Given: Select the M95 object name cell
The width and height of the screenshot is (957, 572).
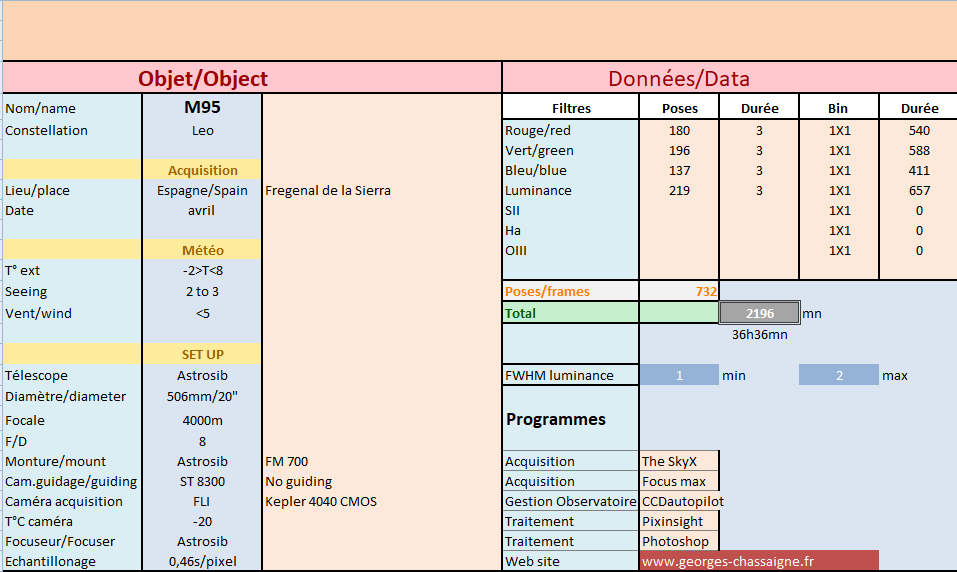Looking at the screenshot, I should click(202, 107).
